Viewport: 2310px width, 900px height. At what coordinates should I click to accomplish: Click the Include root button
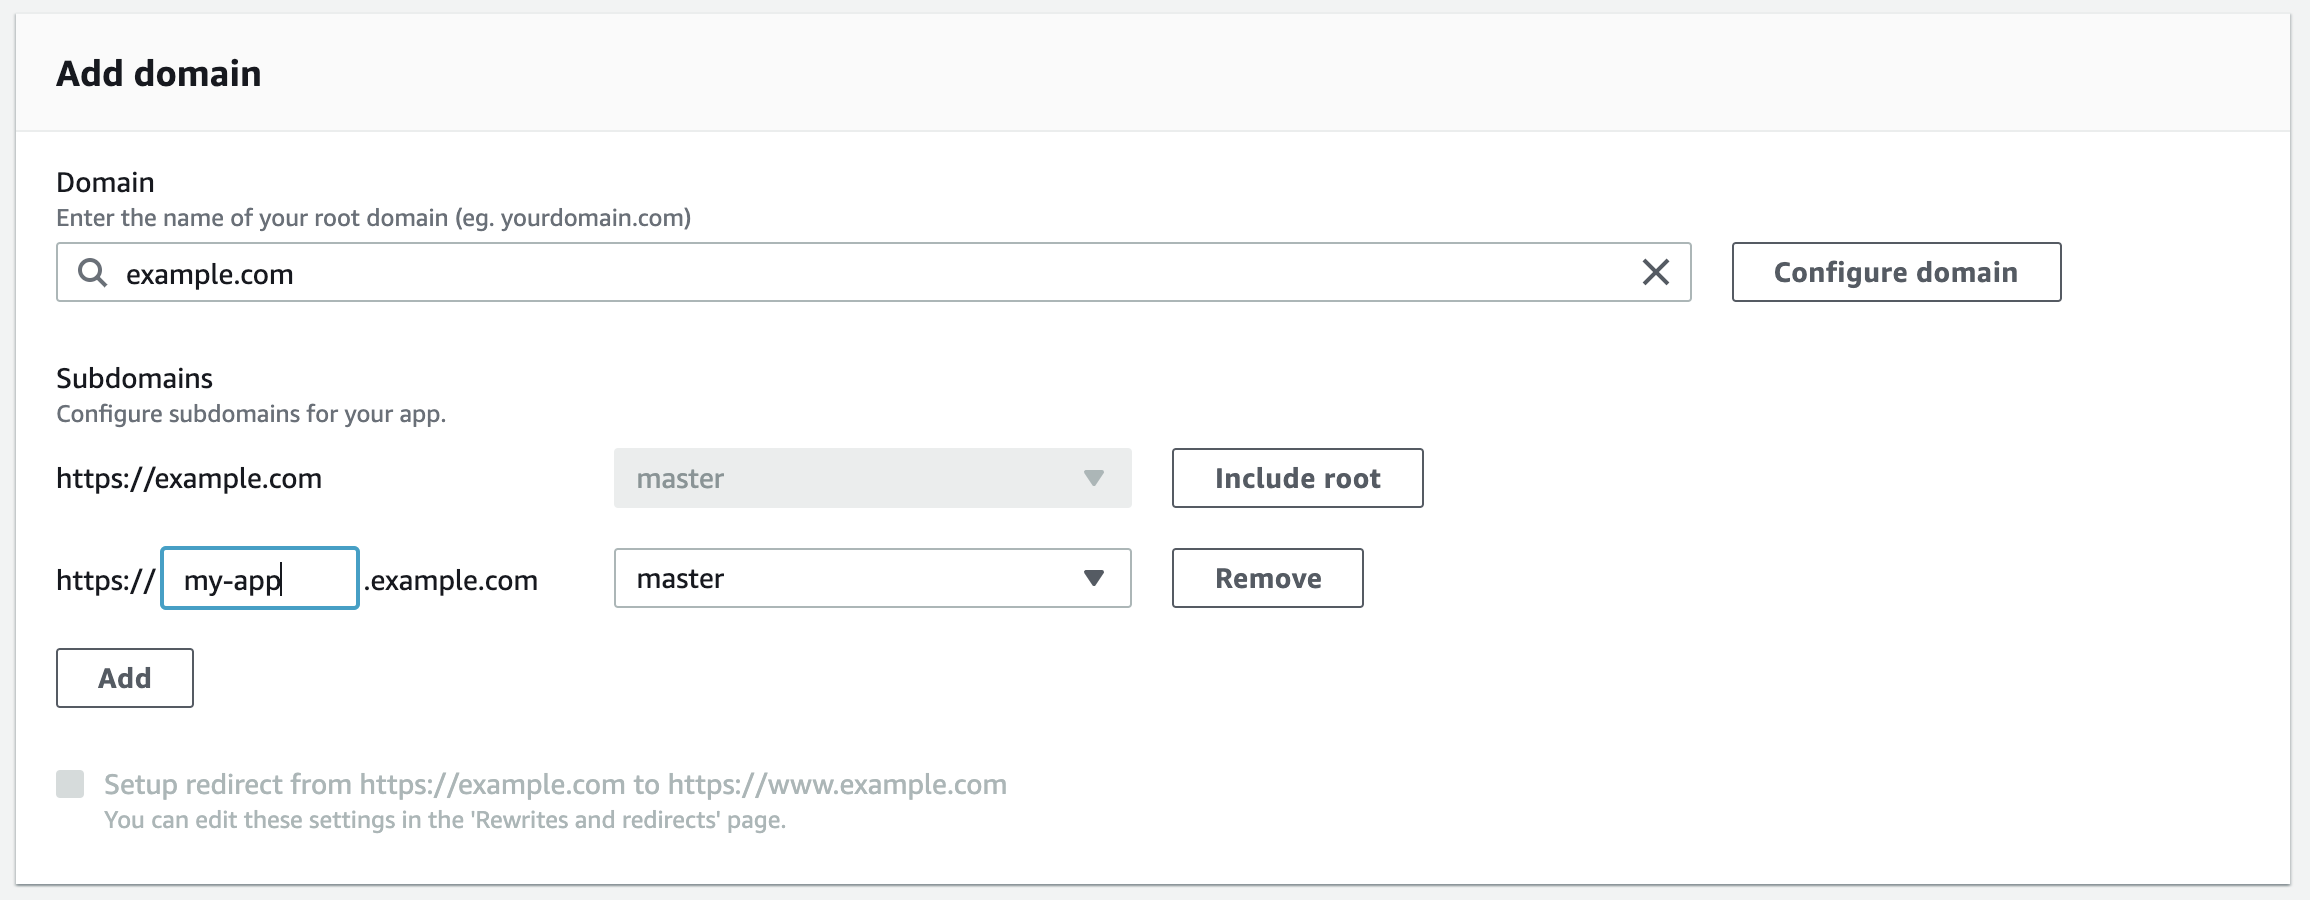1297,478
